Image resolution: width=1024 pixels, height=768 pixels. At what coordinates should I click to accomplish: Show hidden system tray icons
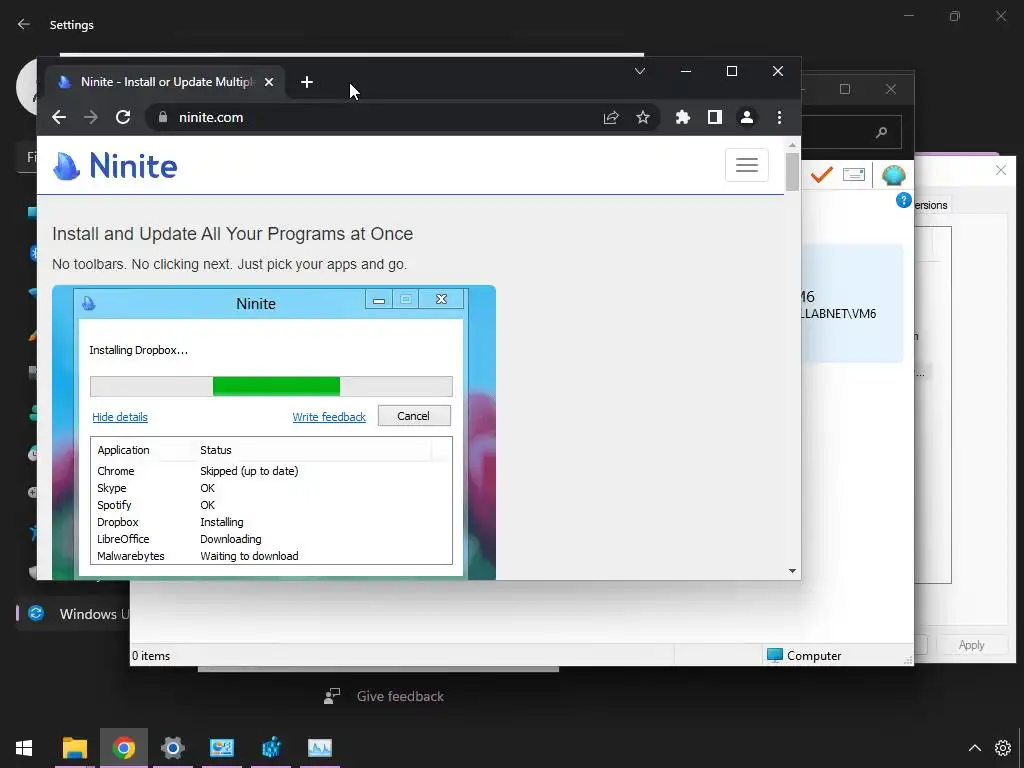point(974,748)
